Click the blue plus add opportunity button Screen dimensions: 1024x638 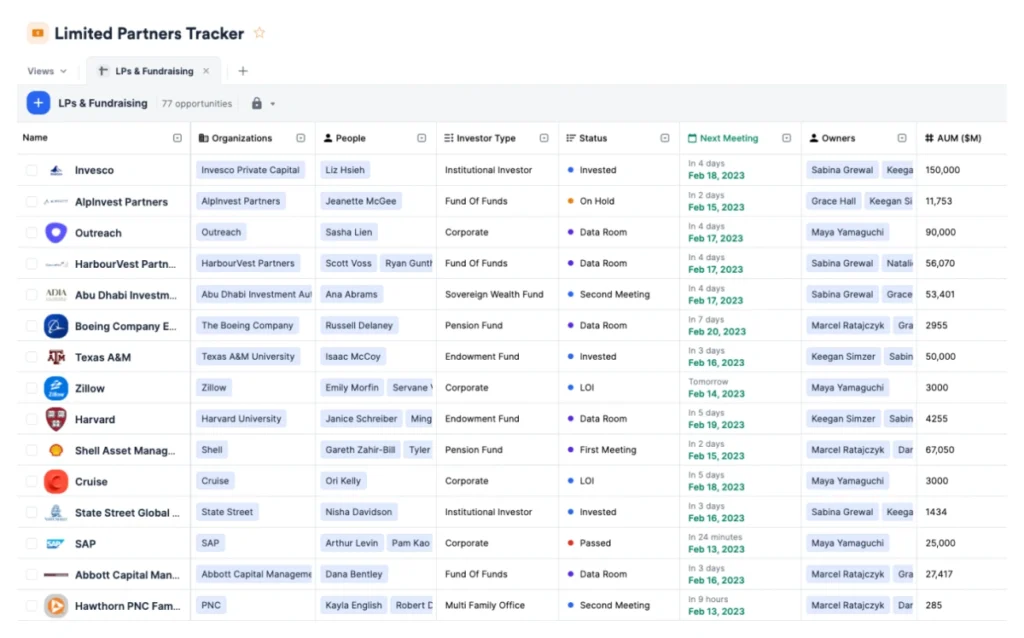[x=38, y=103]
